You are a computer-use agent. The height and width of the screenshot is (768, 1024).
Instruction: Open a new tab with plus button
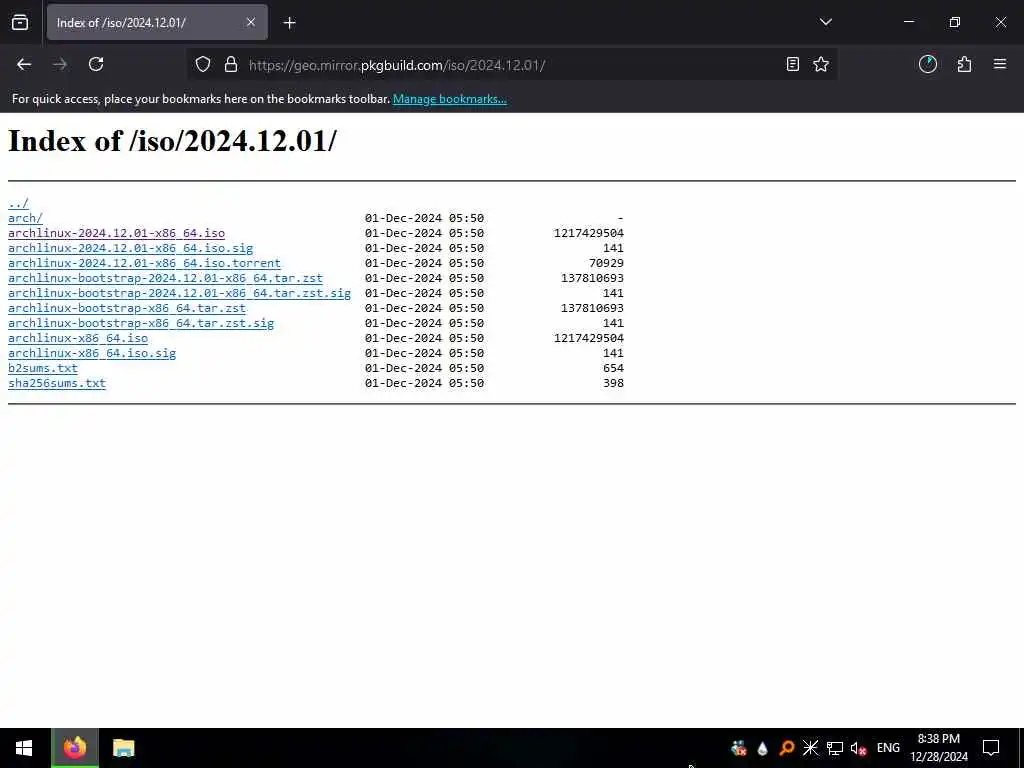289,23
